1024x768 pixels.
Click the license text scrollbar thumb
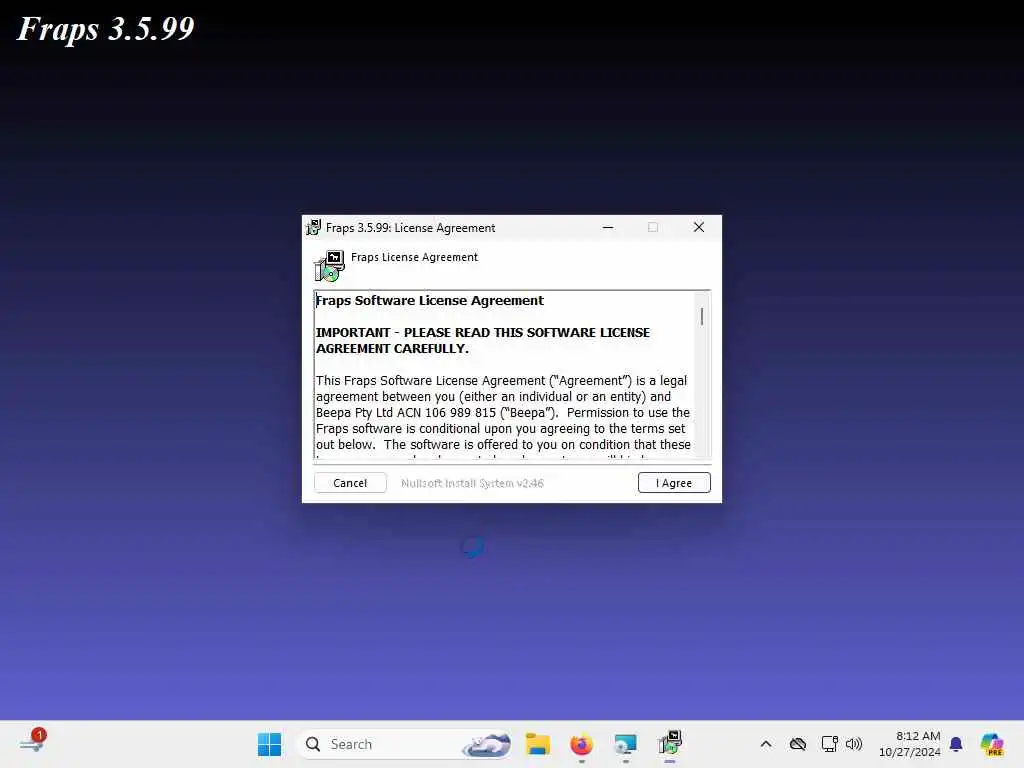(x=702, y=317)
